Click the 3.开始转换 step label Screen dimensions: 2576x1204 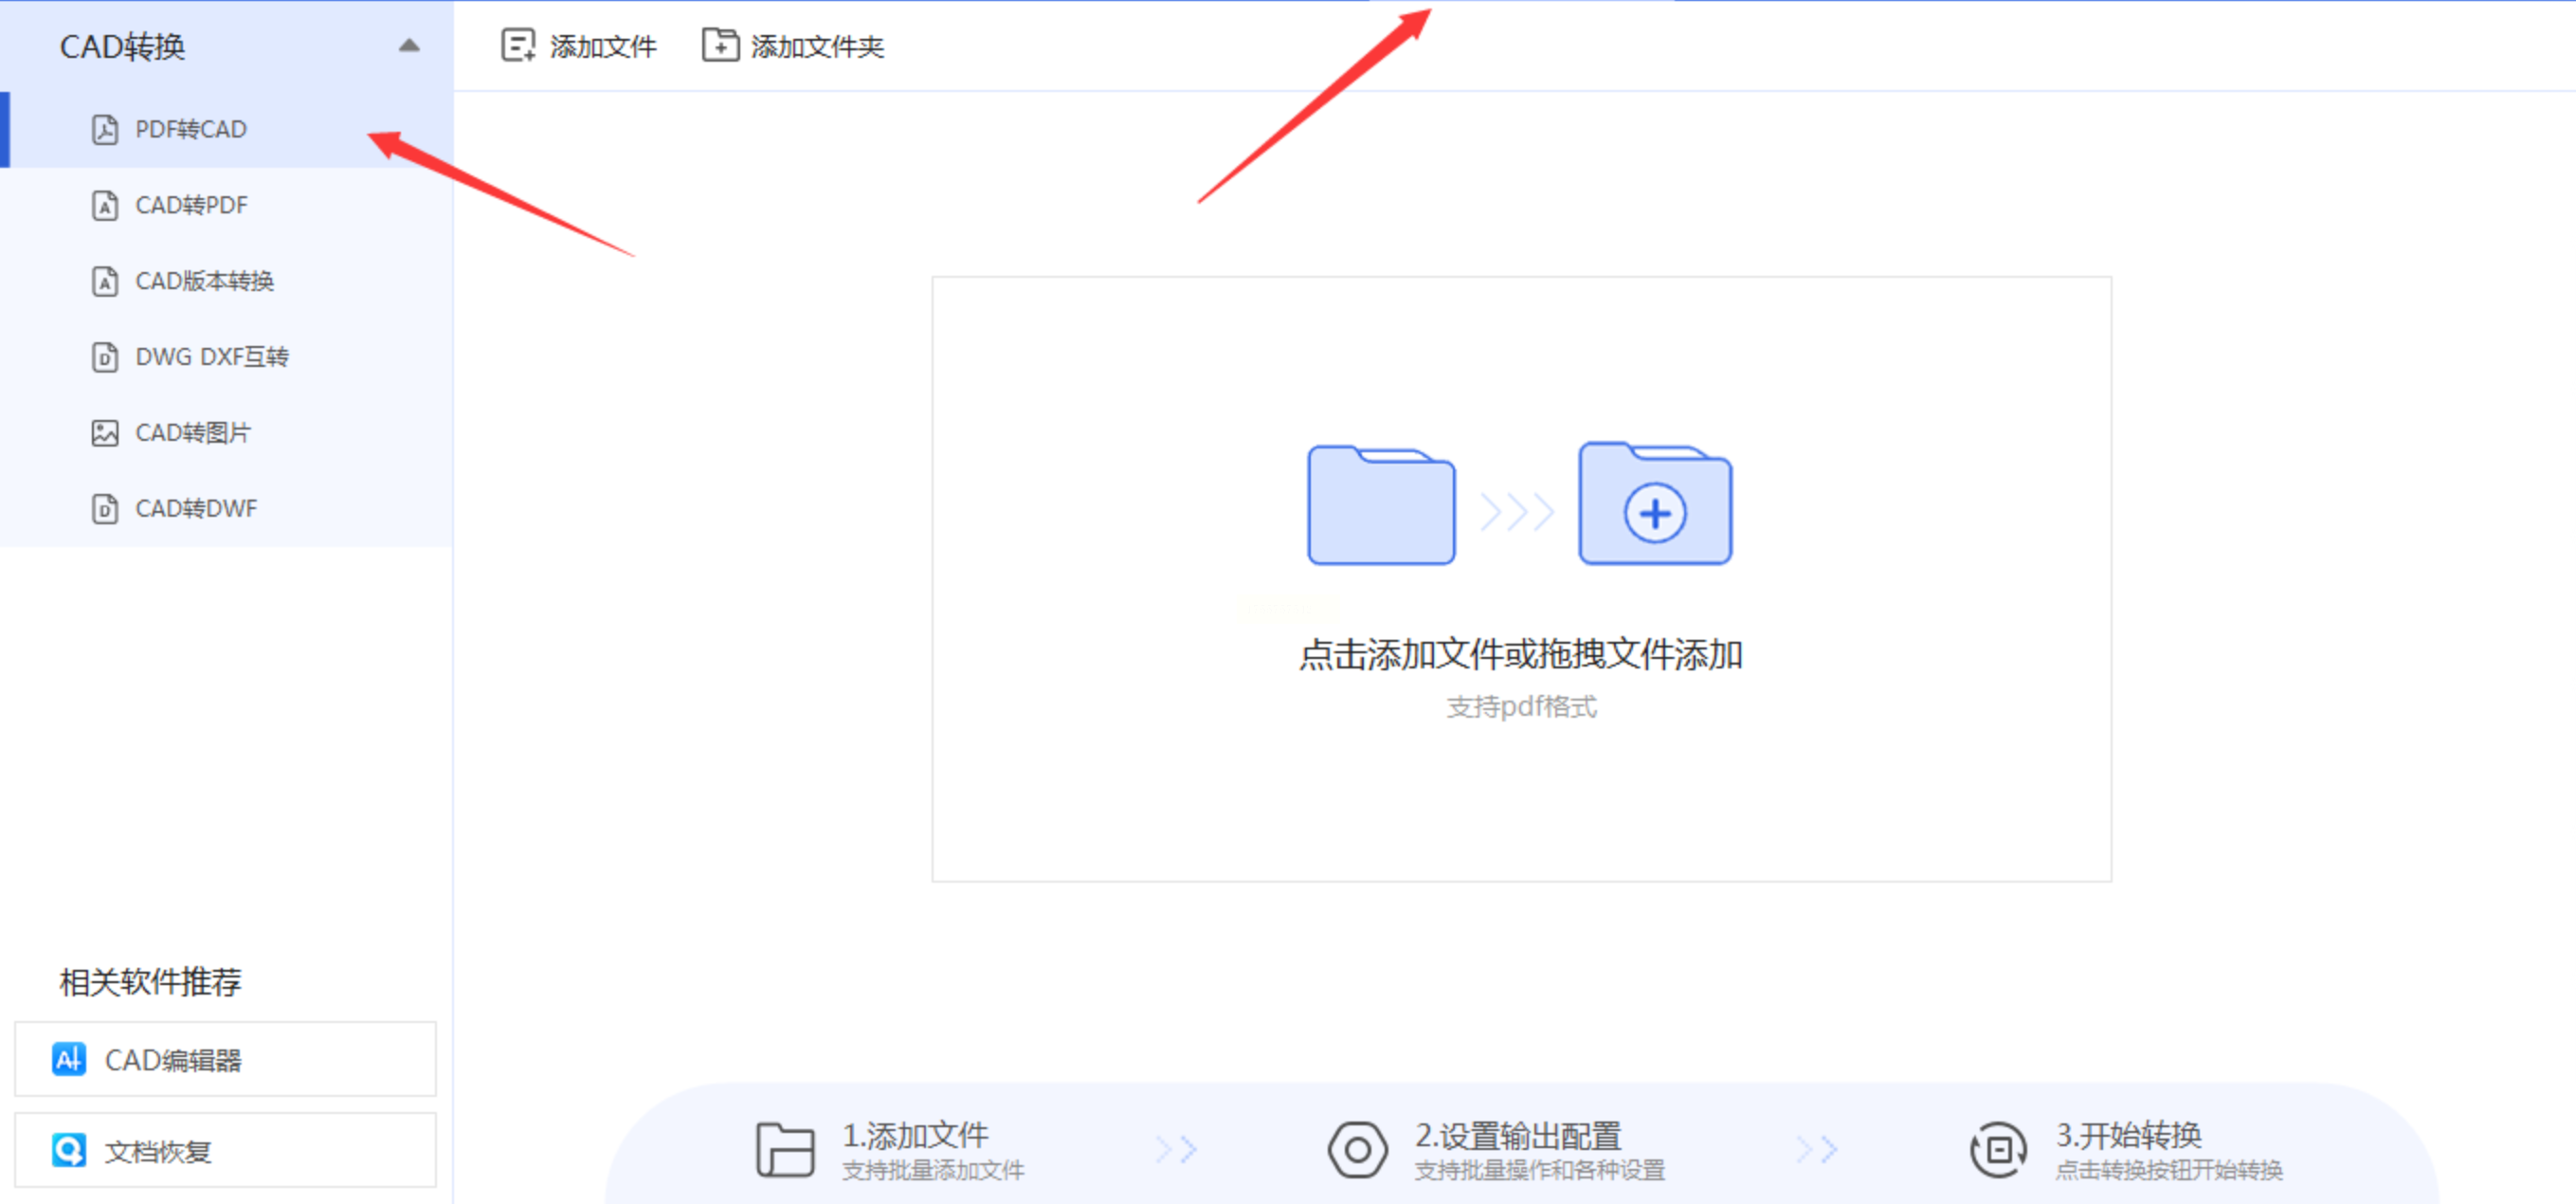coord(2129,1135)
